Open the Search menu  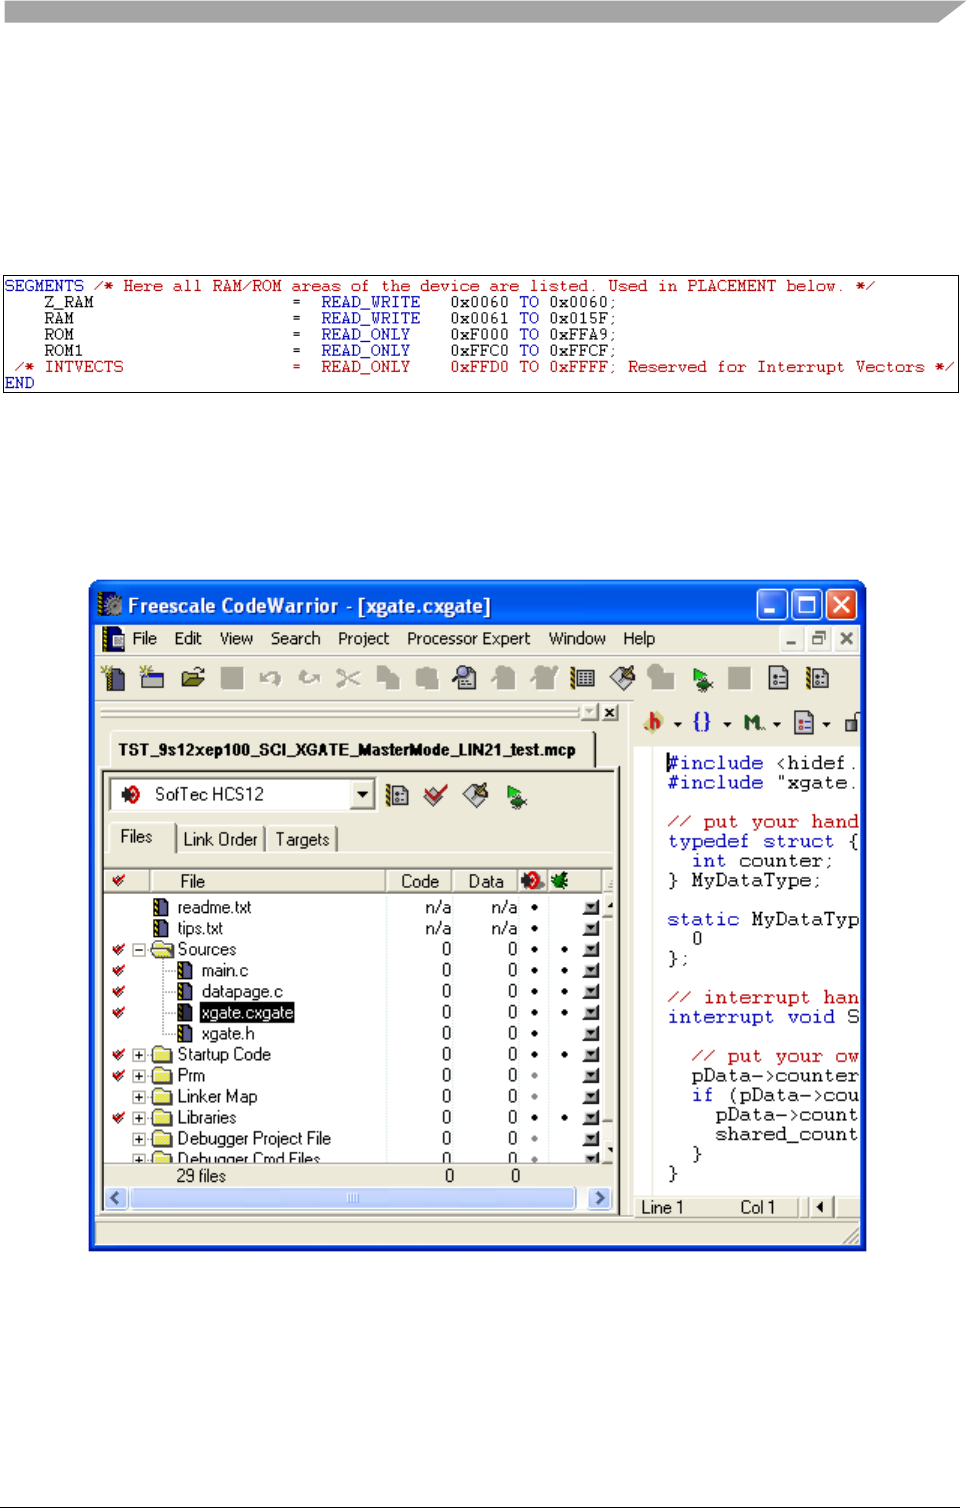point(295,638)
